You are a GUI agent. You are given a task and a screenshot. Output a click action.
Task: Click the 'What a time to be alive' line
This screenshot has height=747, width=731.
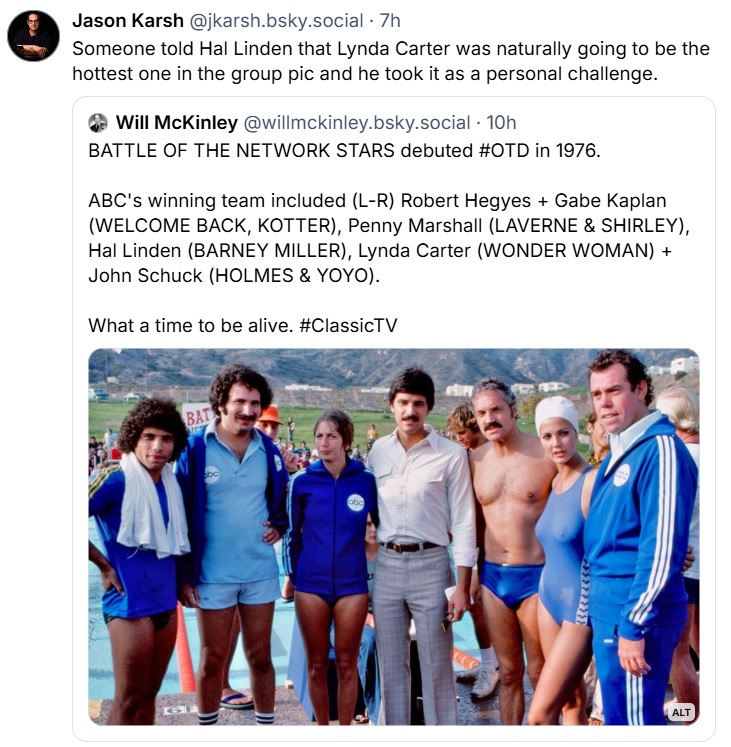(x=190, y=325)
